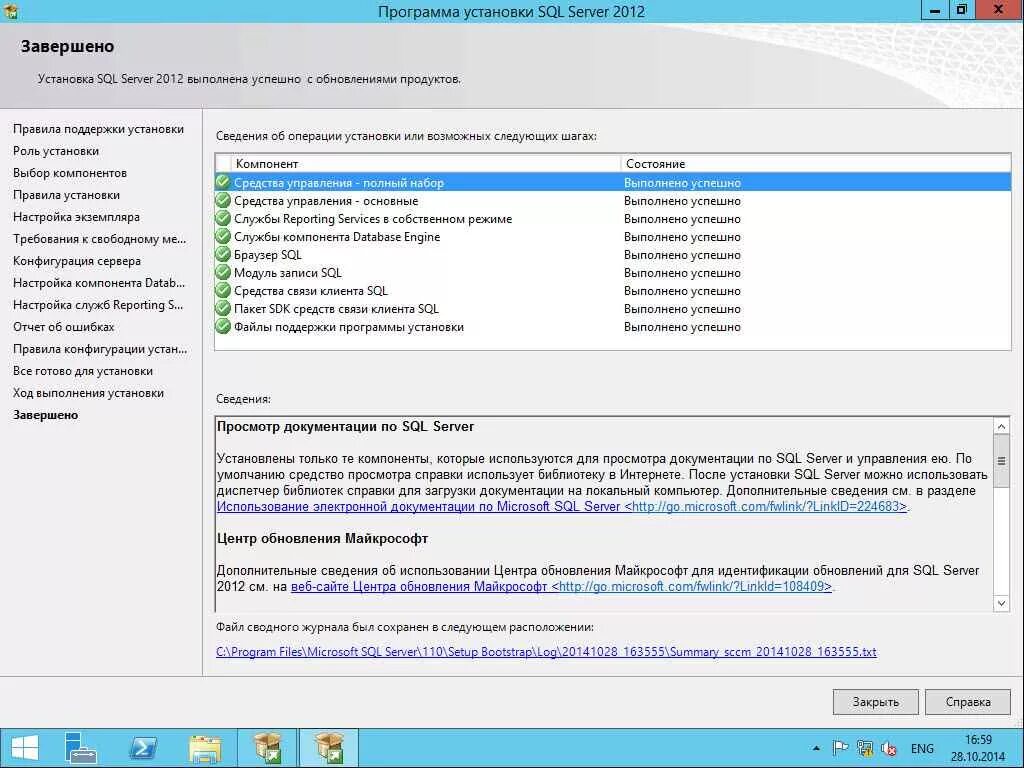
Task: Click the ENG language indicator
Action: [922, 748]
